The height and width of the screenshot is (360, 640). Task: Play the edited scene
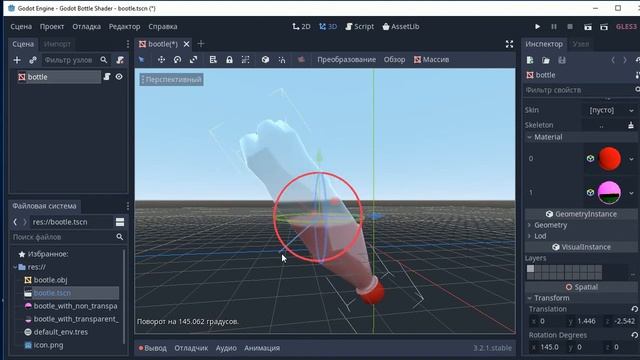[588, 27]
